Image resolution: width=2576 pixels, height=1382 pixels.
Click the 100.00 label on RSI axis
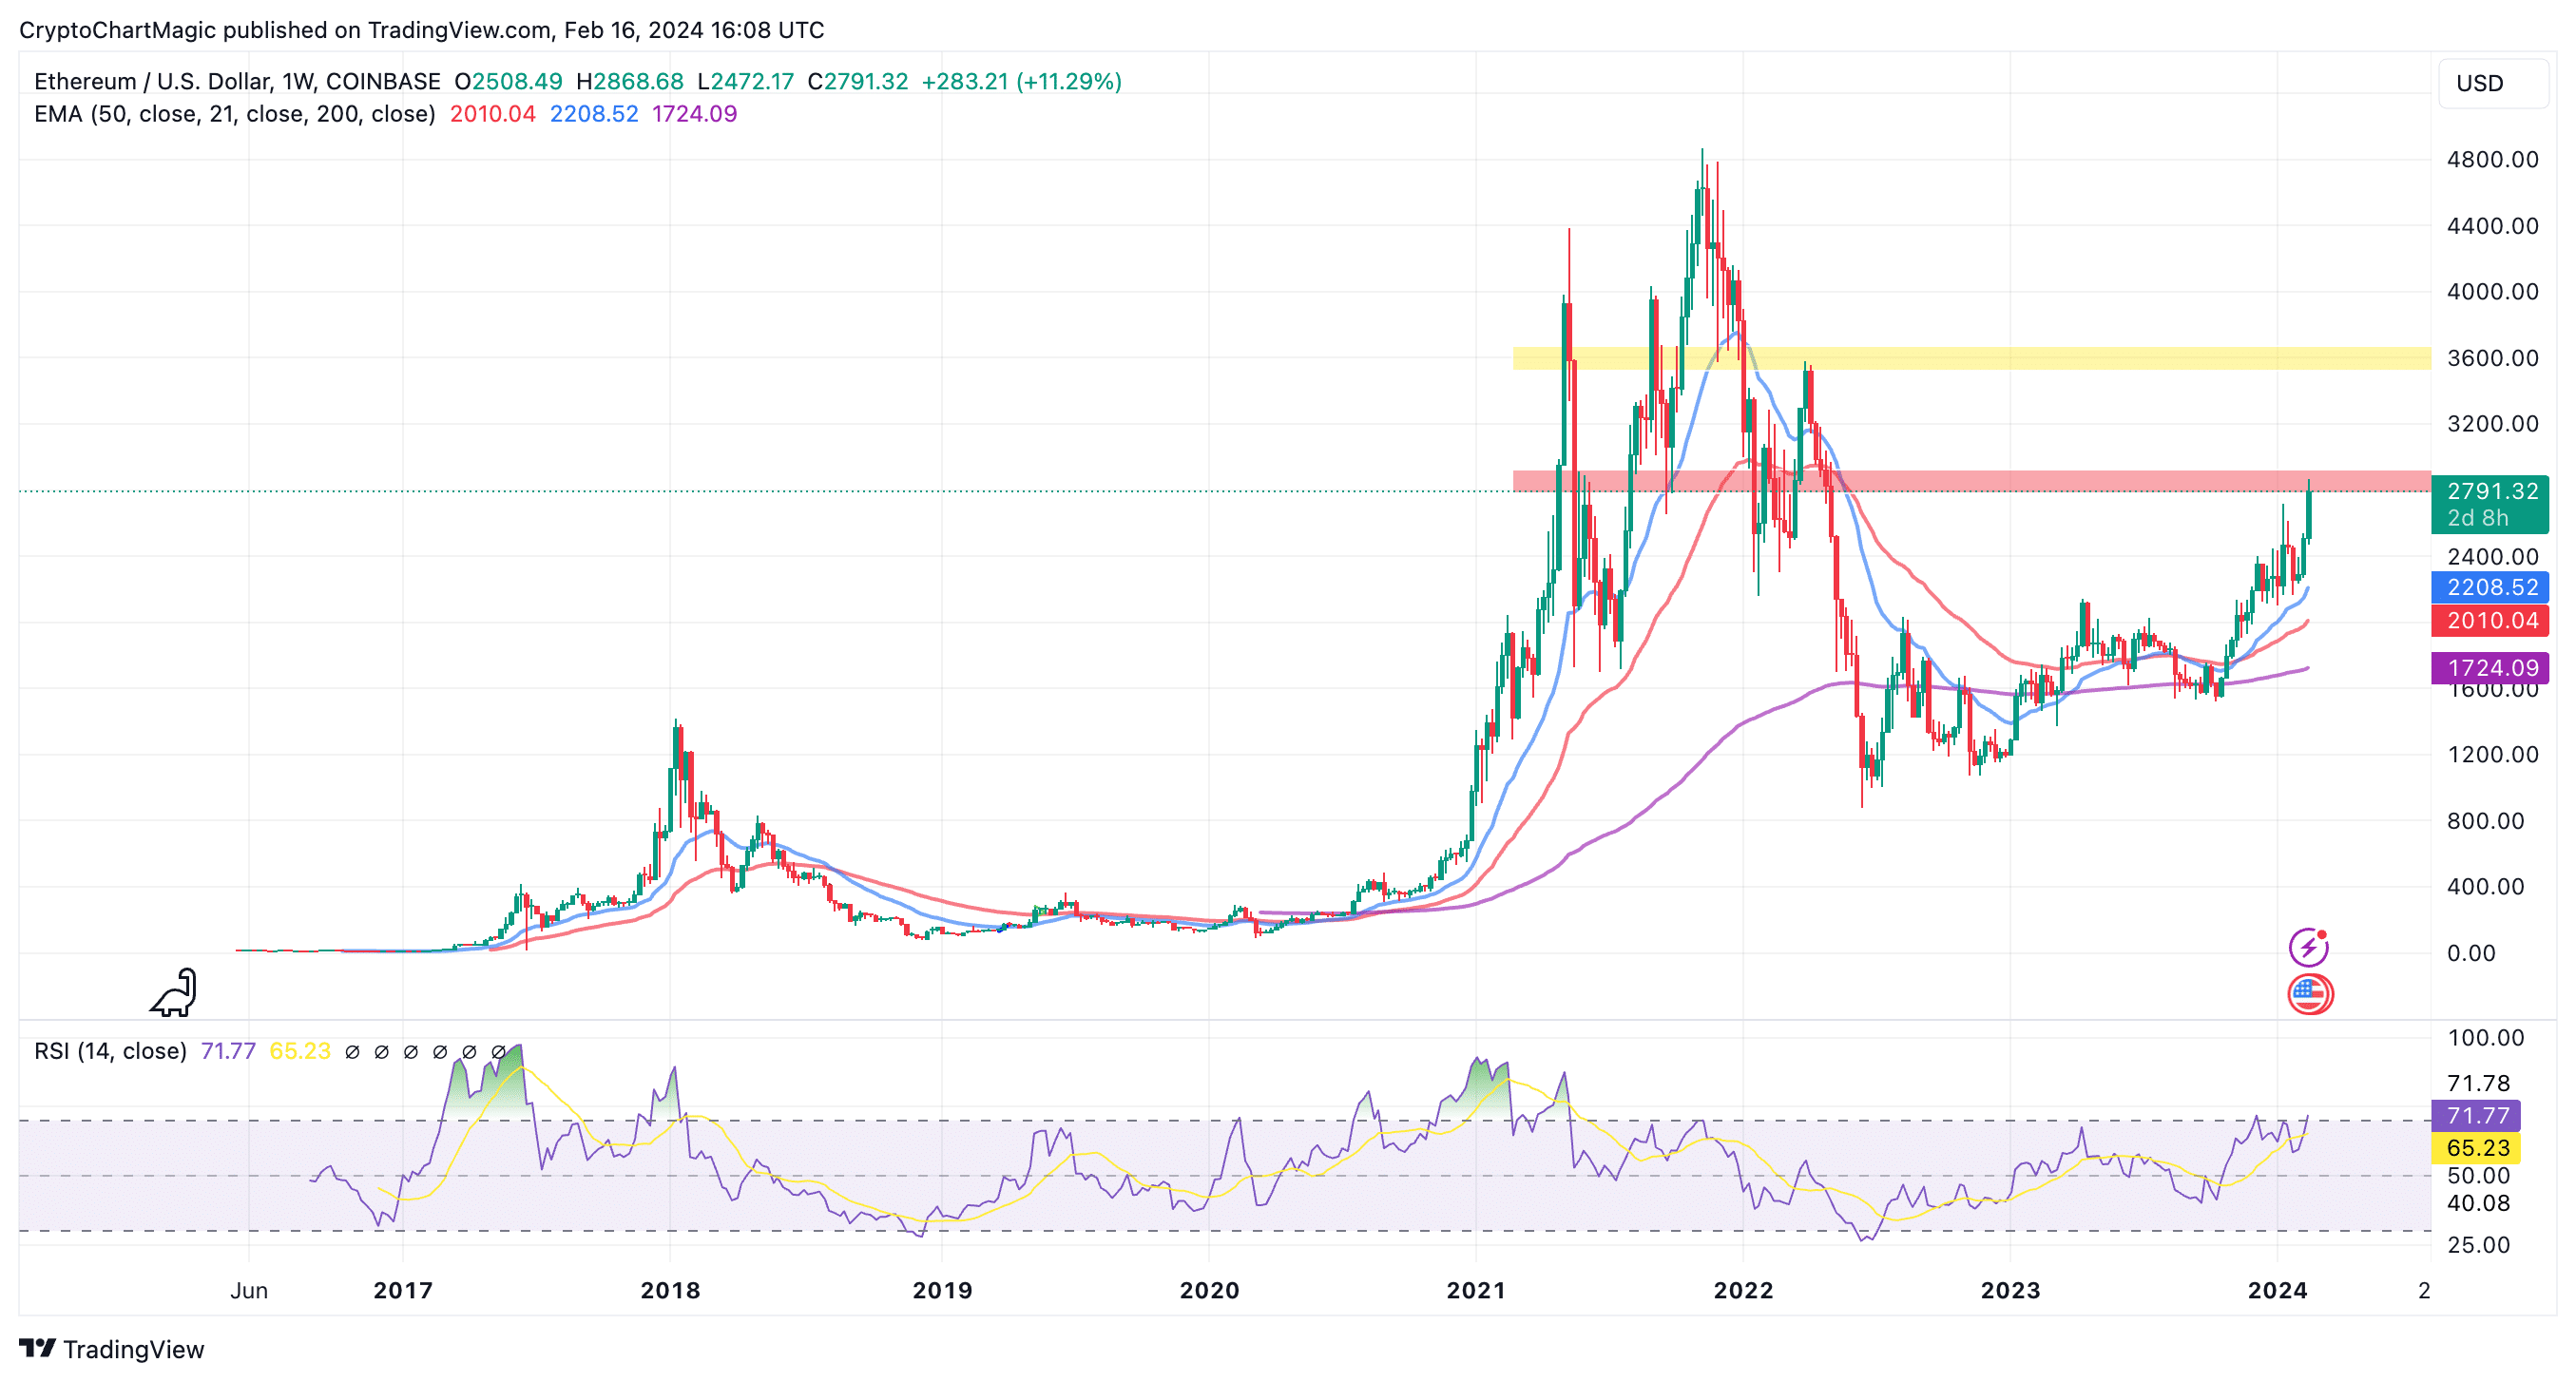pos(2486,1037)
